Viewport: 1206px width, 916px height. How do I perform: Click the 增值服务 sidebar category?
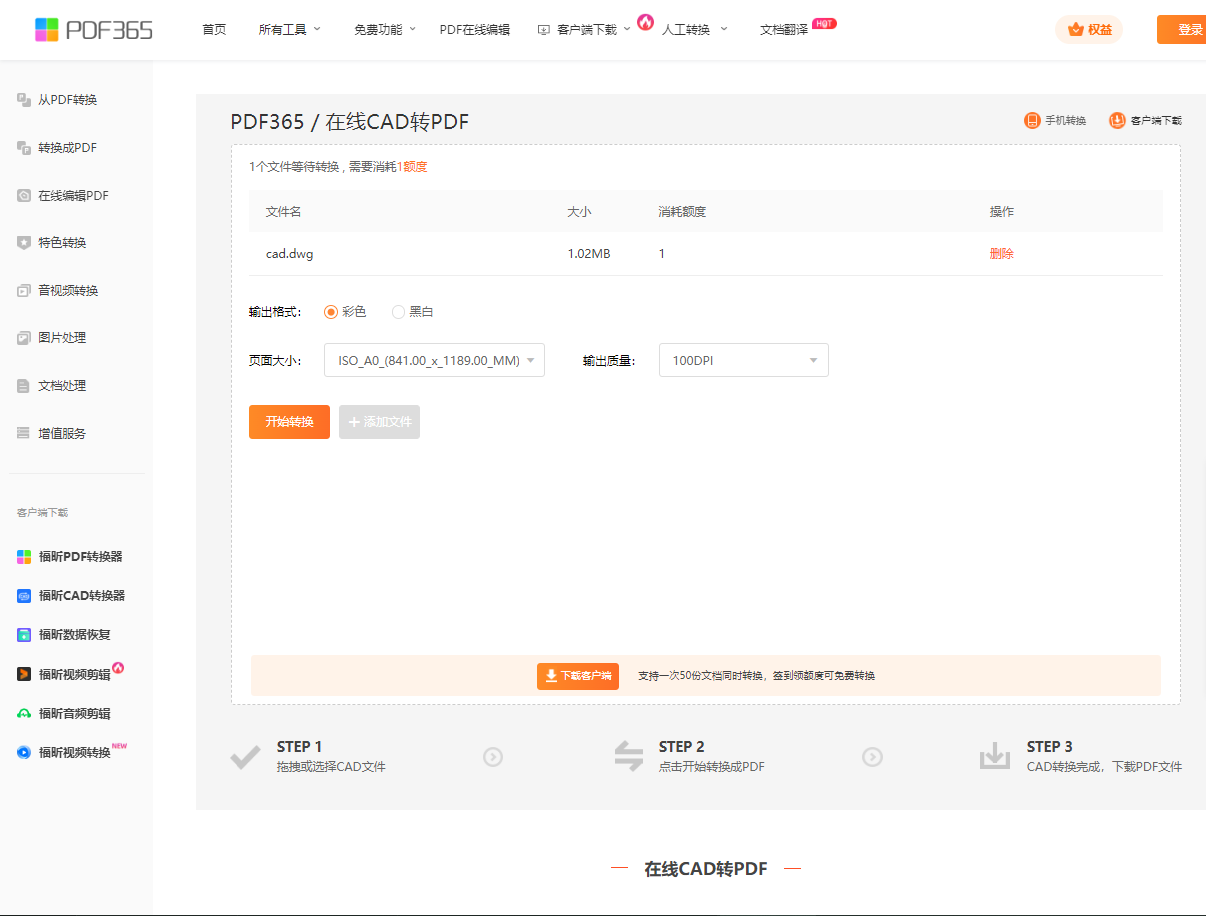point(62,433)
